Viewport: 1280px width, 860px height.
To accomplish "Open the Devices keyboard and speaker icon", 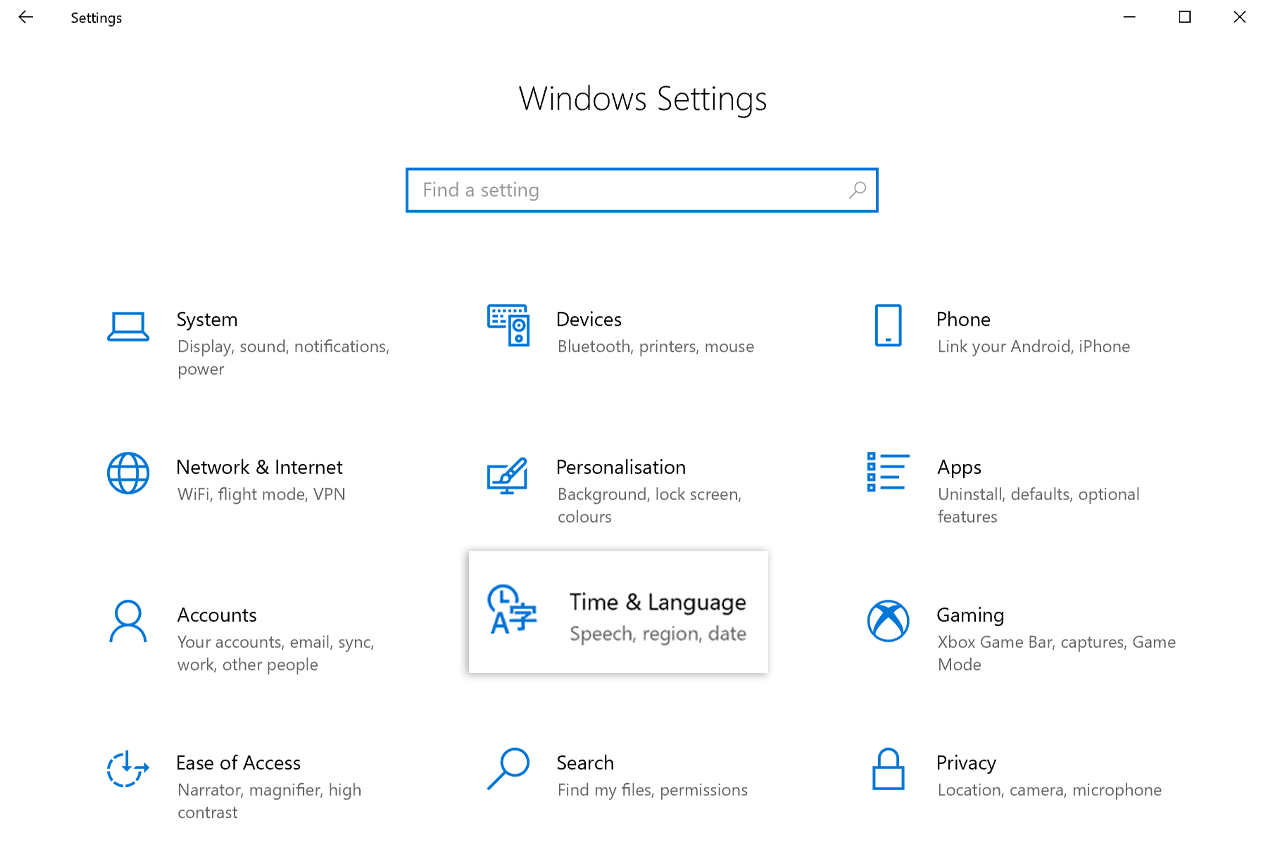I will click(508, 325).
